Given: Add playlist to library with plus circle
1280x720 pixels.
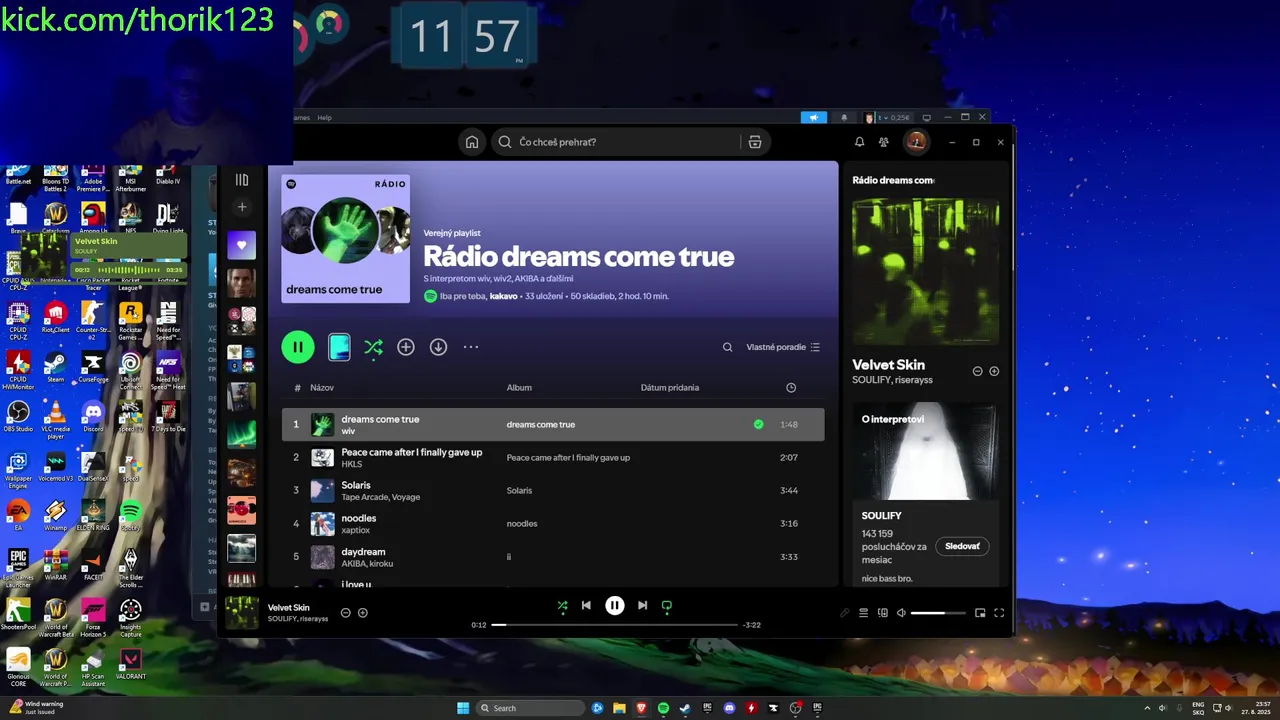Looking at the screenshot, I should pos(406,347).
